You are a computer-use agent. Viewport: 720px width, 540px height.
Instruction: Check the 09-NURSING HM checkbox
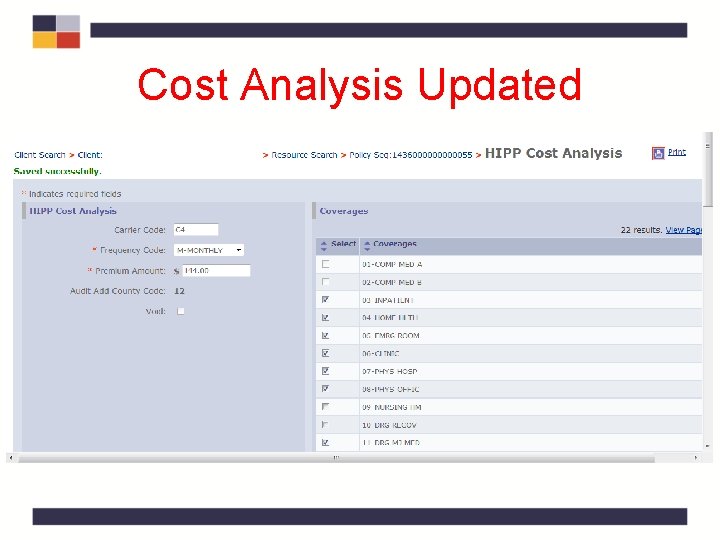(326, 407)
